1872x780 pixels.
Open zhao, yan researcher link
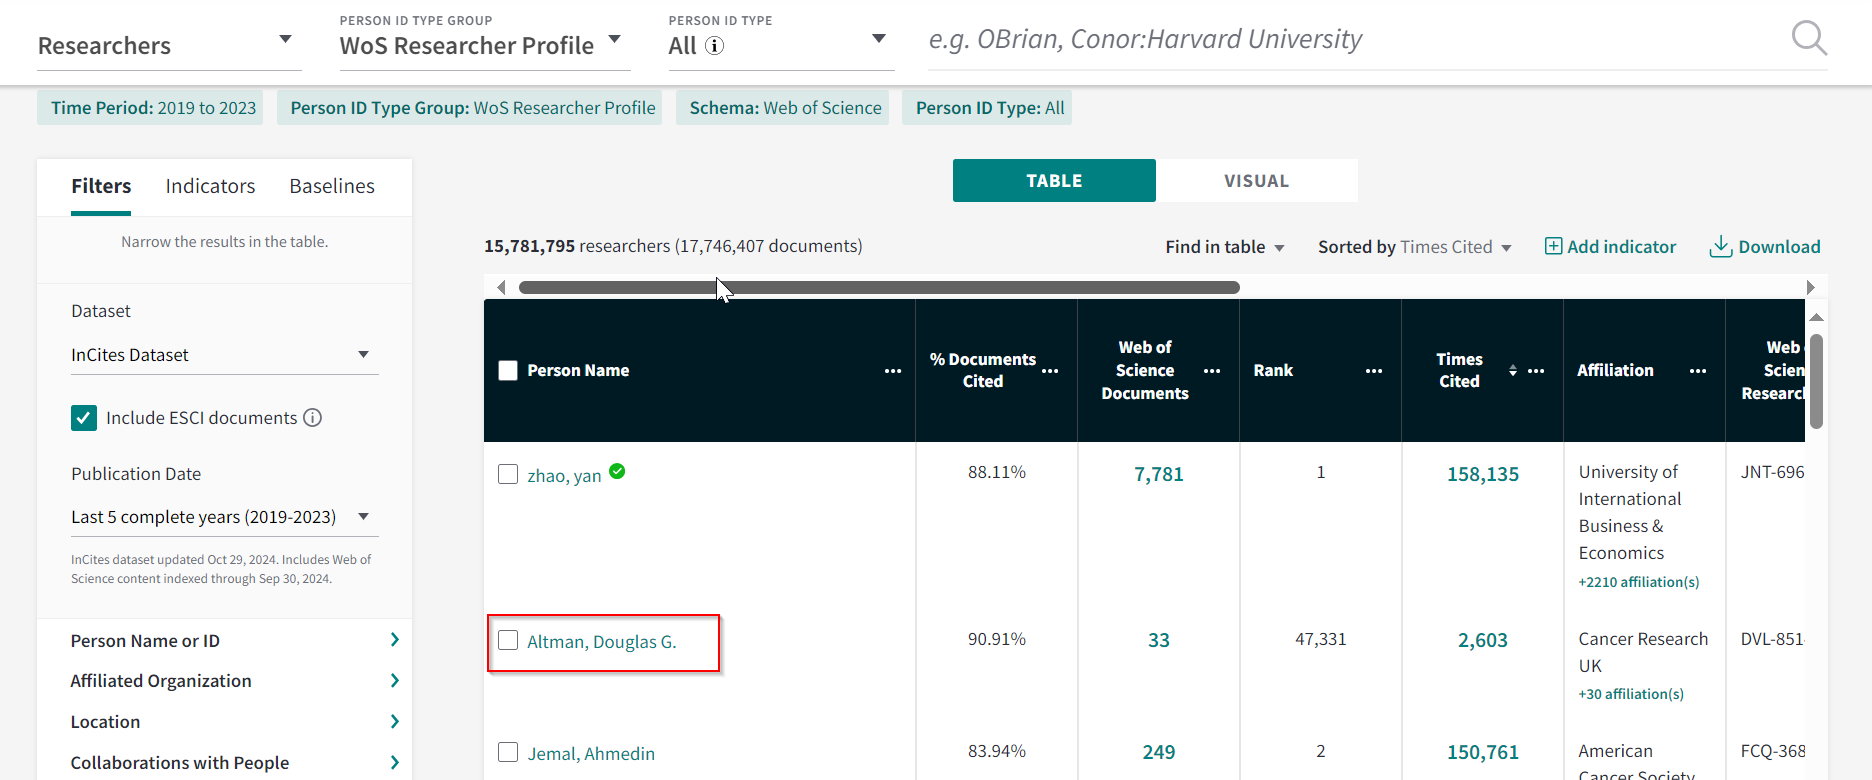point(564,476)
